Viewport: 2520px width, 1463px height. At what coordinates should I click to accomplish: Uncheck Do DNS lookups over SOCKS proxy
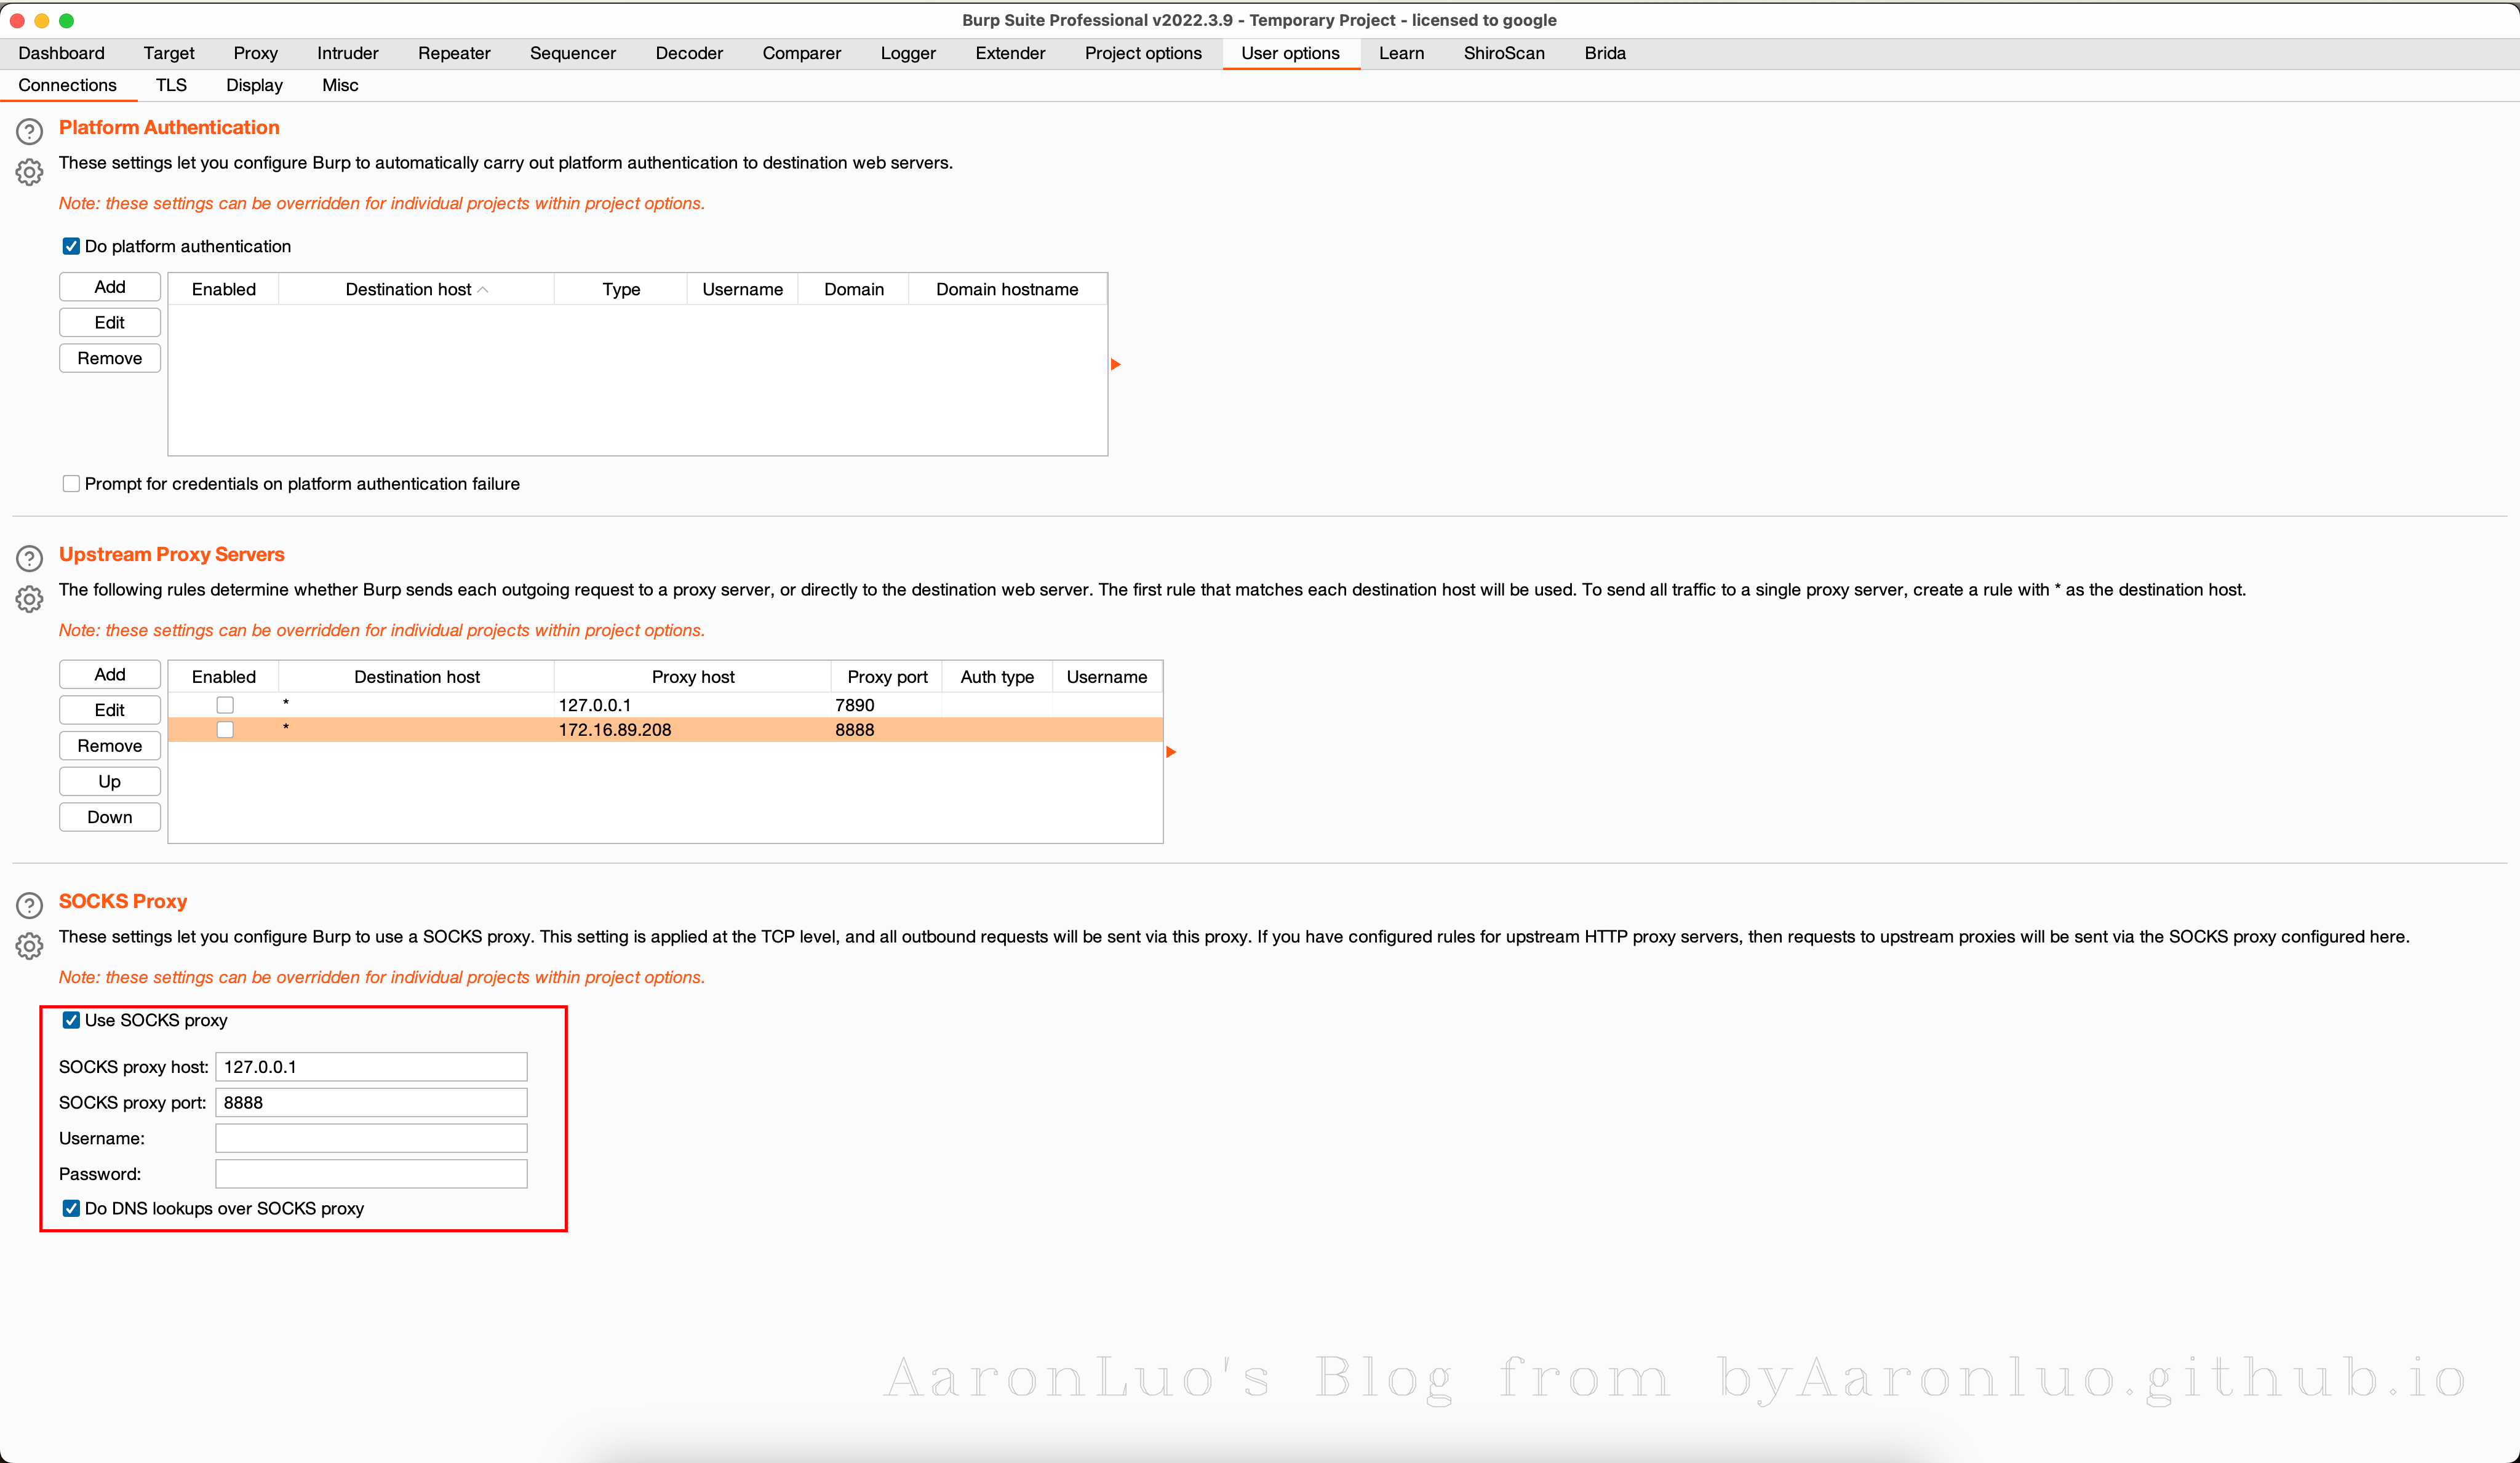pos(71,1208)
